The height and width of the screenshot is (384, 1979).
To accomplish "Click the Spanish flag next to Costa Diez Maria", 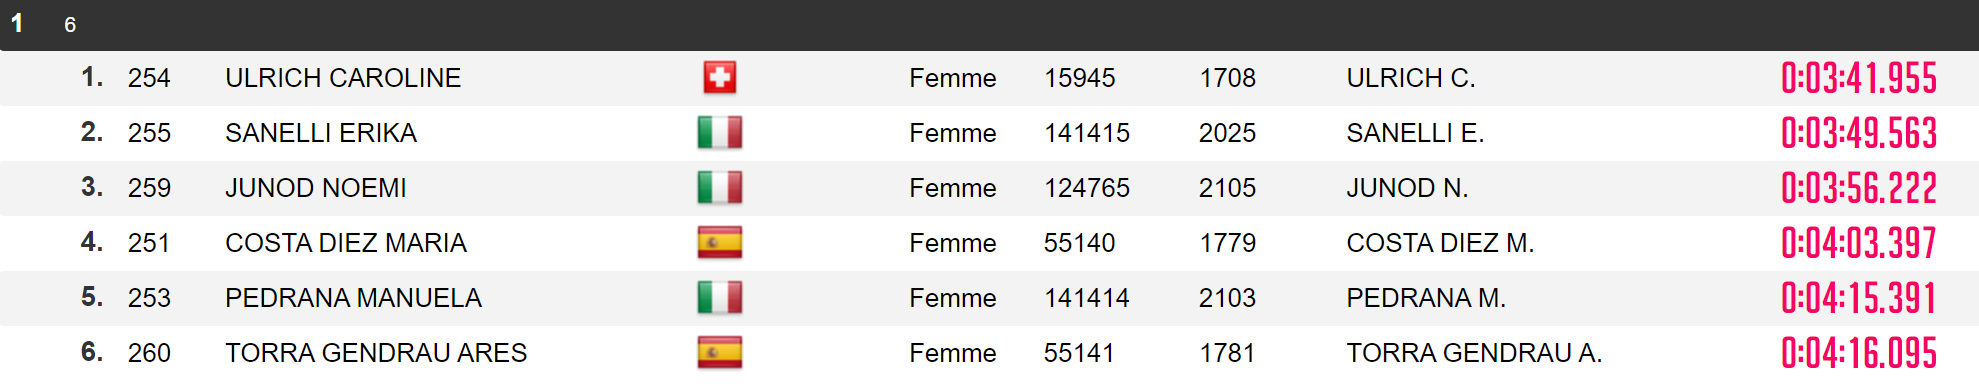I will [720, 243].
